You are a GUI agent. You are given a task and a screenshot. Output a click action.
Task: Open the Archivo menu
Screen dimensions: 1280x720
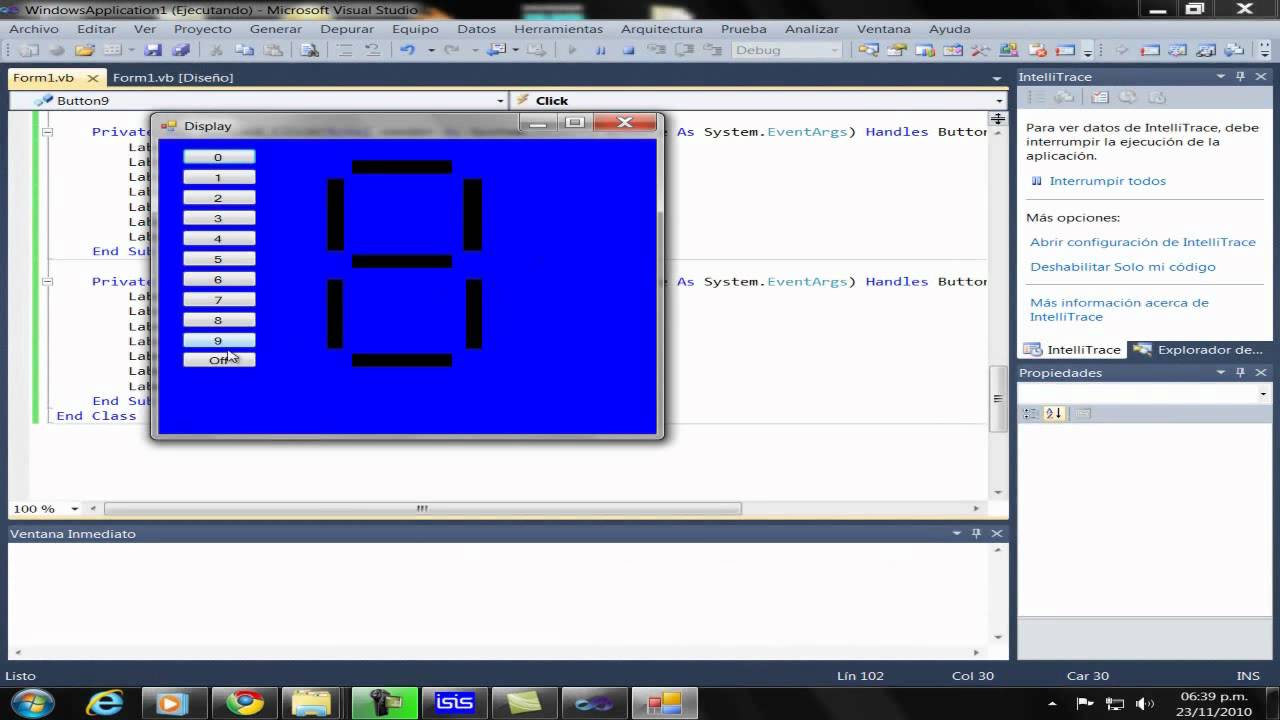[x=34, y=29]
